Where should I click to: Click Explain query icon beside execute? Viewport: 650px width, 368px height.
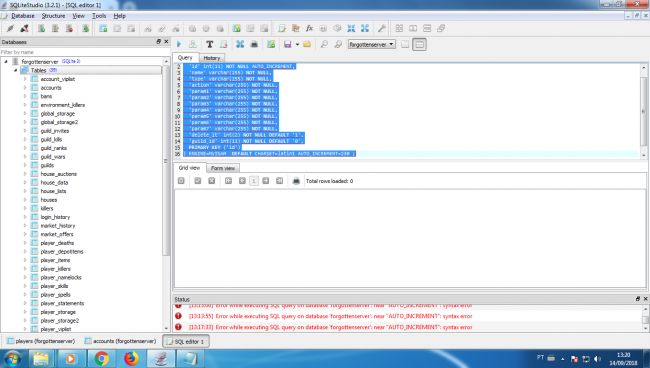(x=193, y=44)
